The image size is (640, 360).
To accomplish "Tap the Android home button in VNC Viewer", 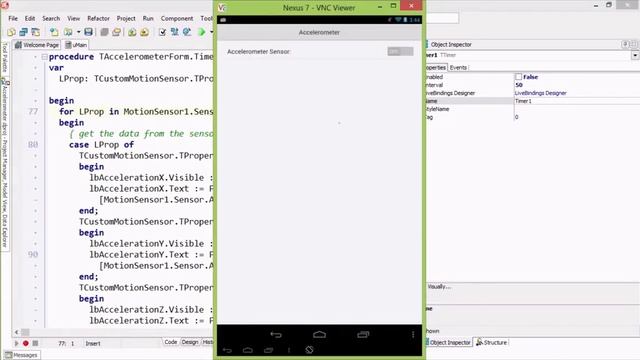I will click(x=319, y=335).
